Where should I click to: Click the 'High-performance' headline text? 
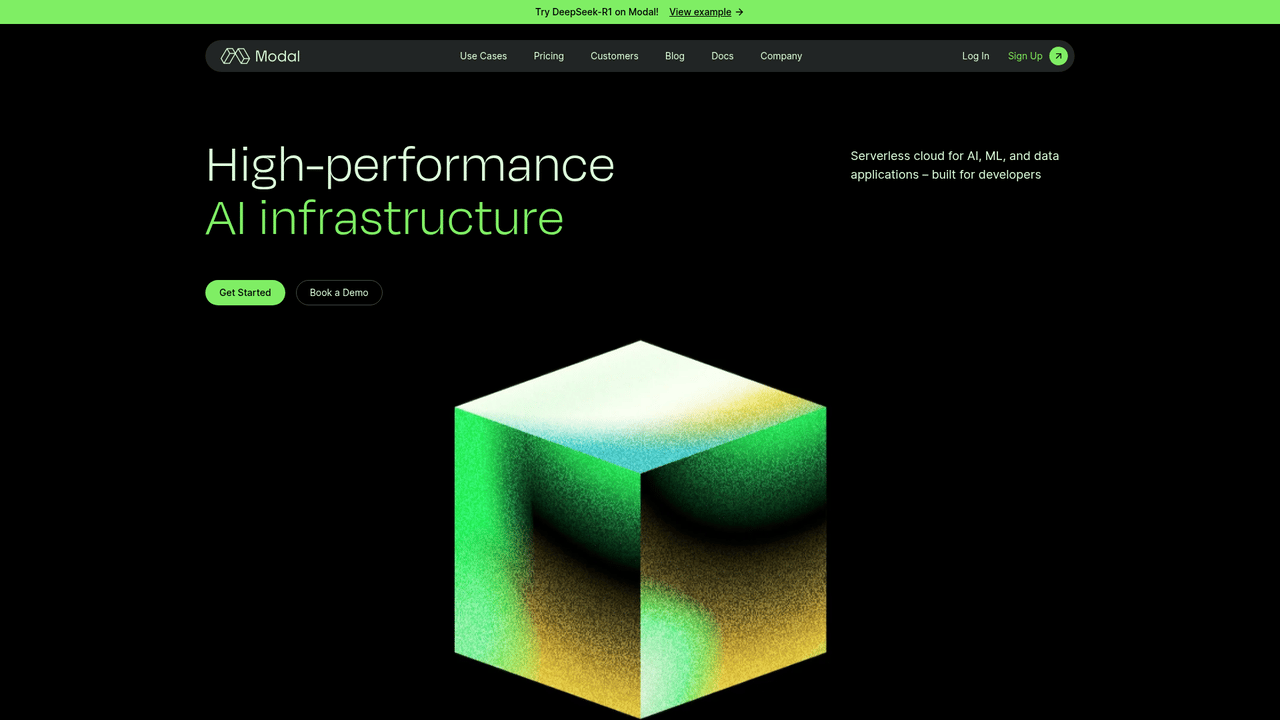(x=410, y=165)
